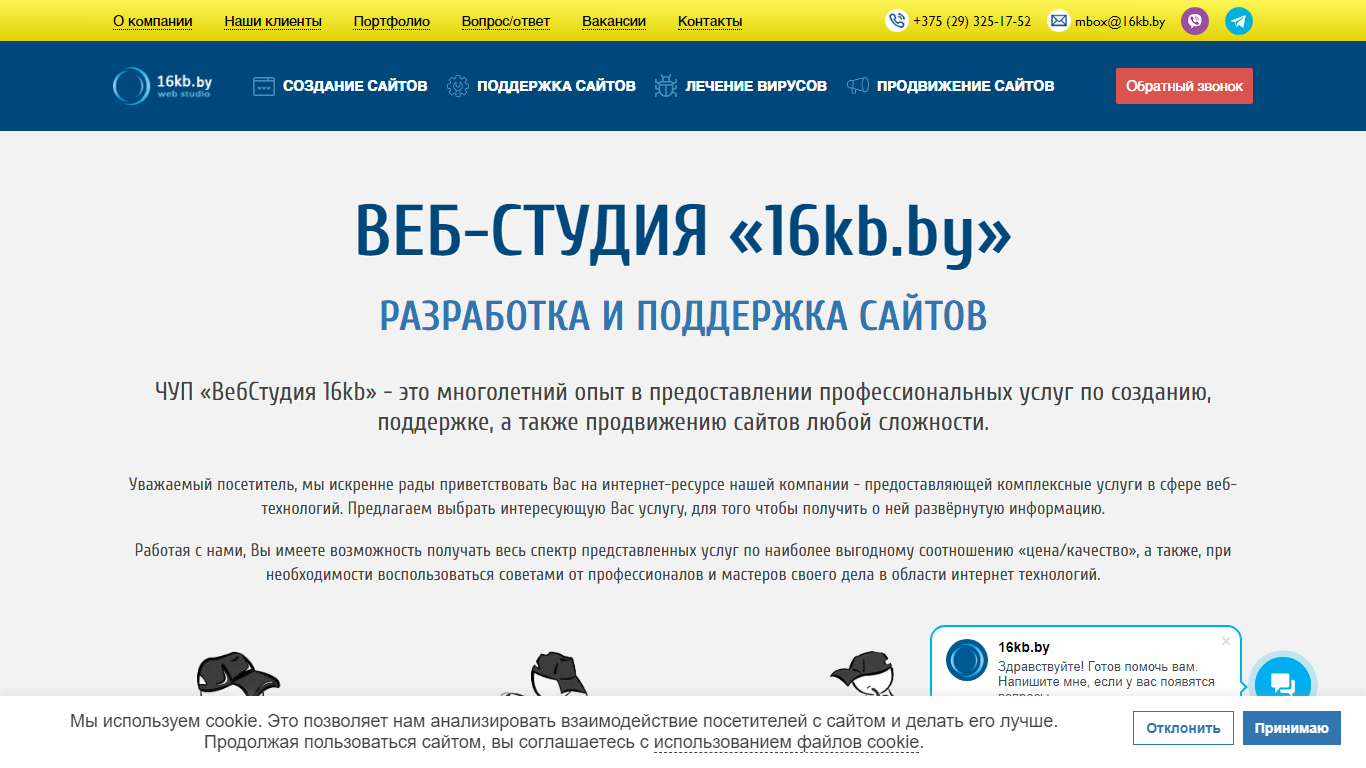Viewport: 1366px width, 768px height.
Task: Click phone number +375 (29) 325-17-52
Action: (972, 21)
